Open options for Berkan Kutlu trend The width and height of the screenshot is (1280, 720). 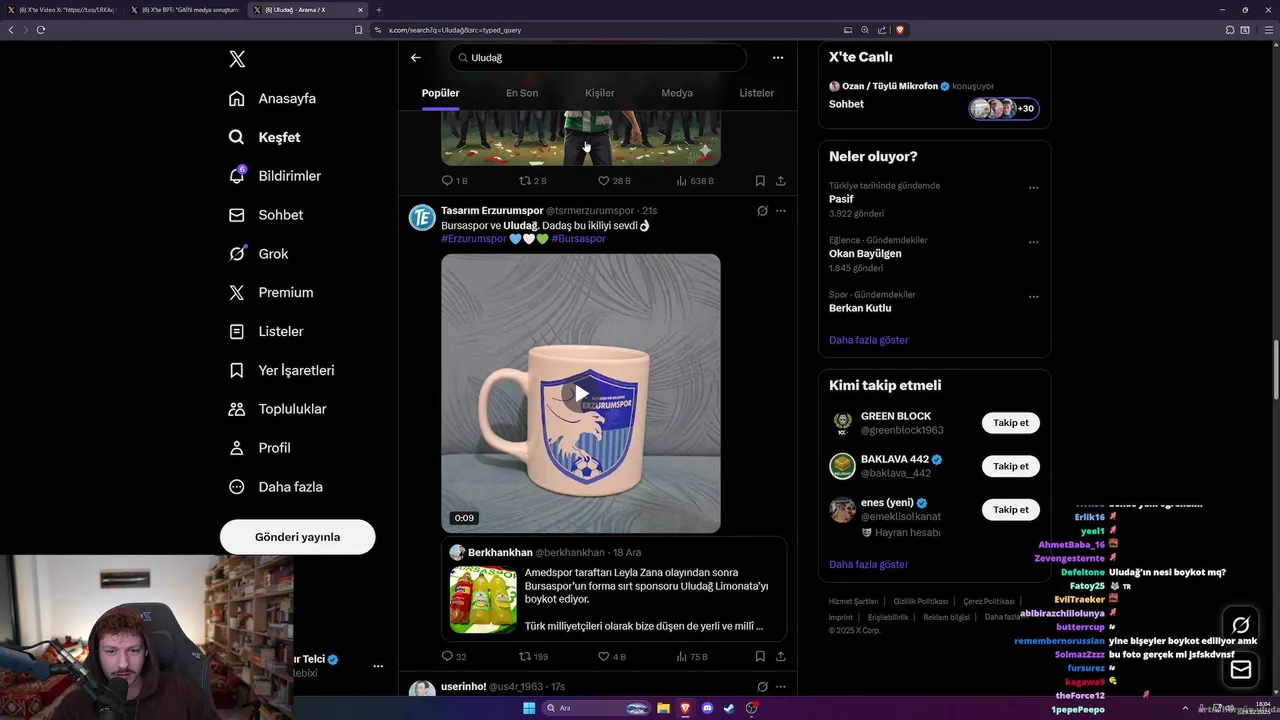pos(1033,297)
